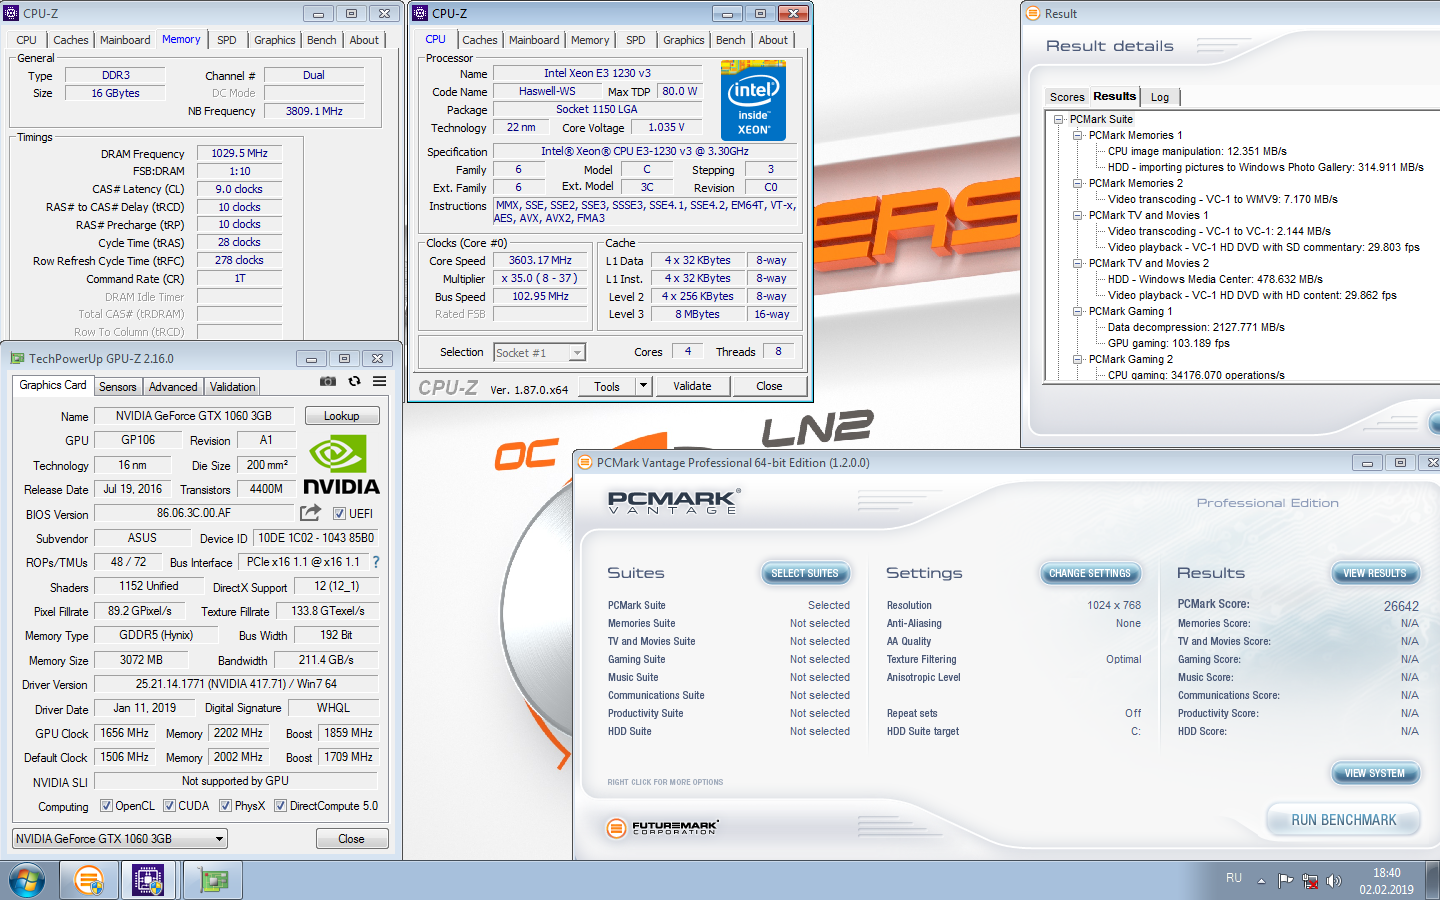The width and height of the screenshot is (1440, 900).
Task: Click the volume speaker tray icon
Action: point(1333,881)
